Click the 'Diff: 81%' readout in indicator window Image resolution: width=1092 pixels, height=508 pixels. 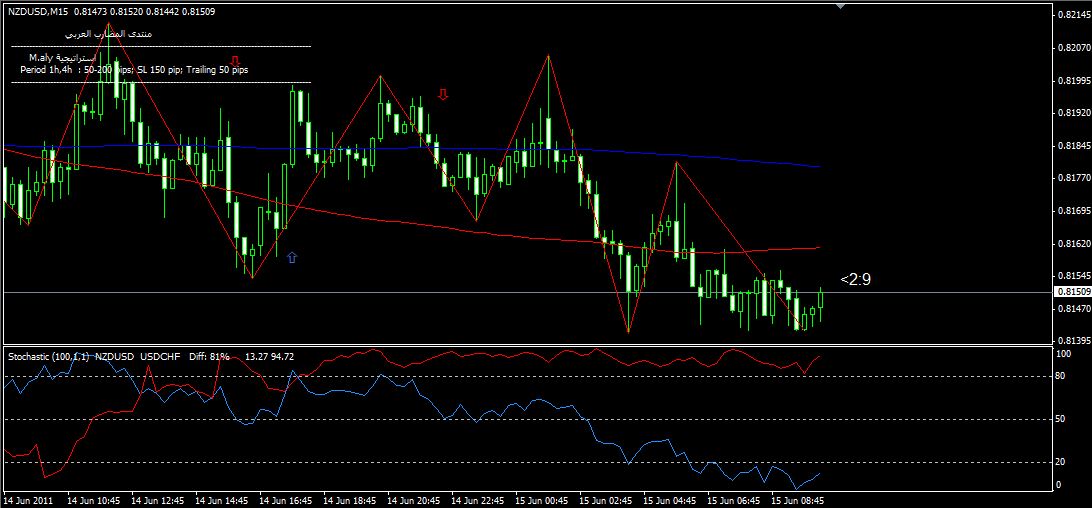pos(210,357)
